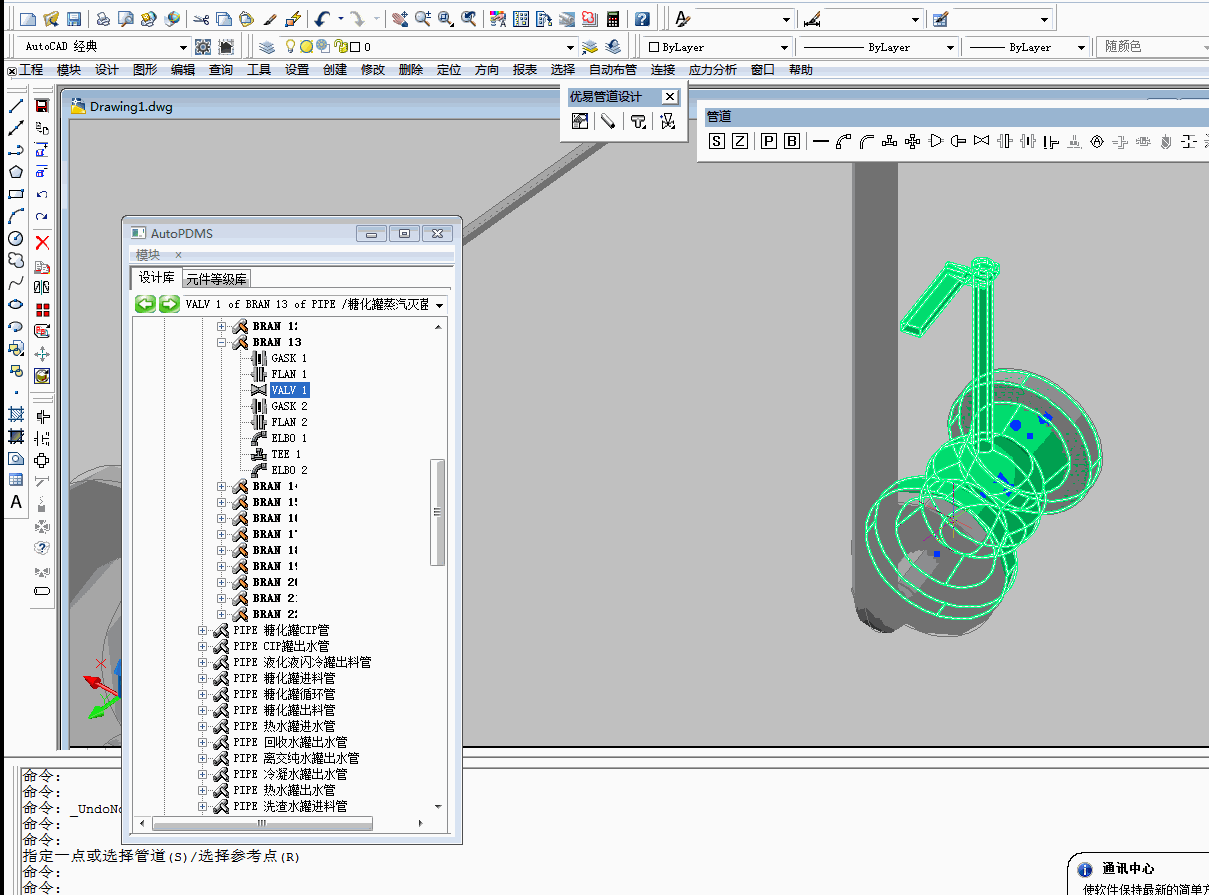Click the Z button in 管道 toolbar

(740, 141)
